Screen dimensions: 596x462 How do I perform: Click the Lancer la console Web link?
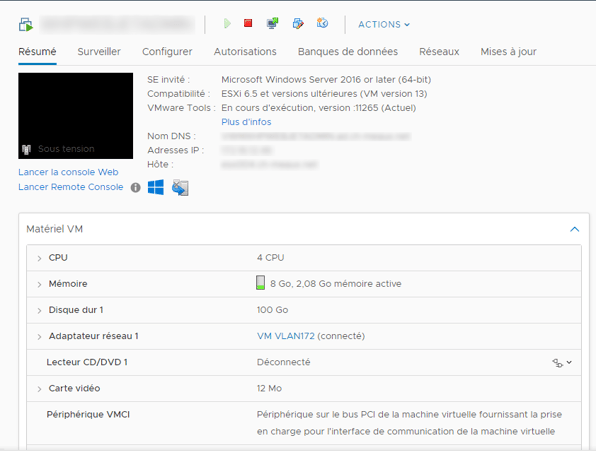(68, 172)
